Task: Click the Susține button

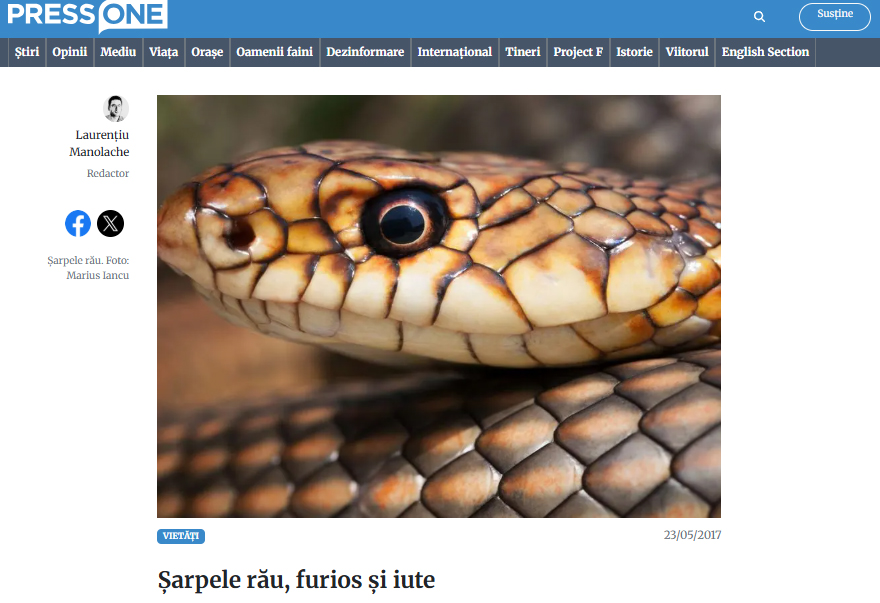Action: (835, 16)
